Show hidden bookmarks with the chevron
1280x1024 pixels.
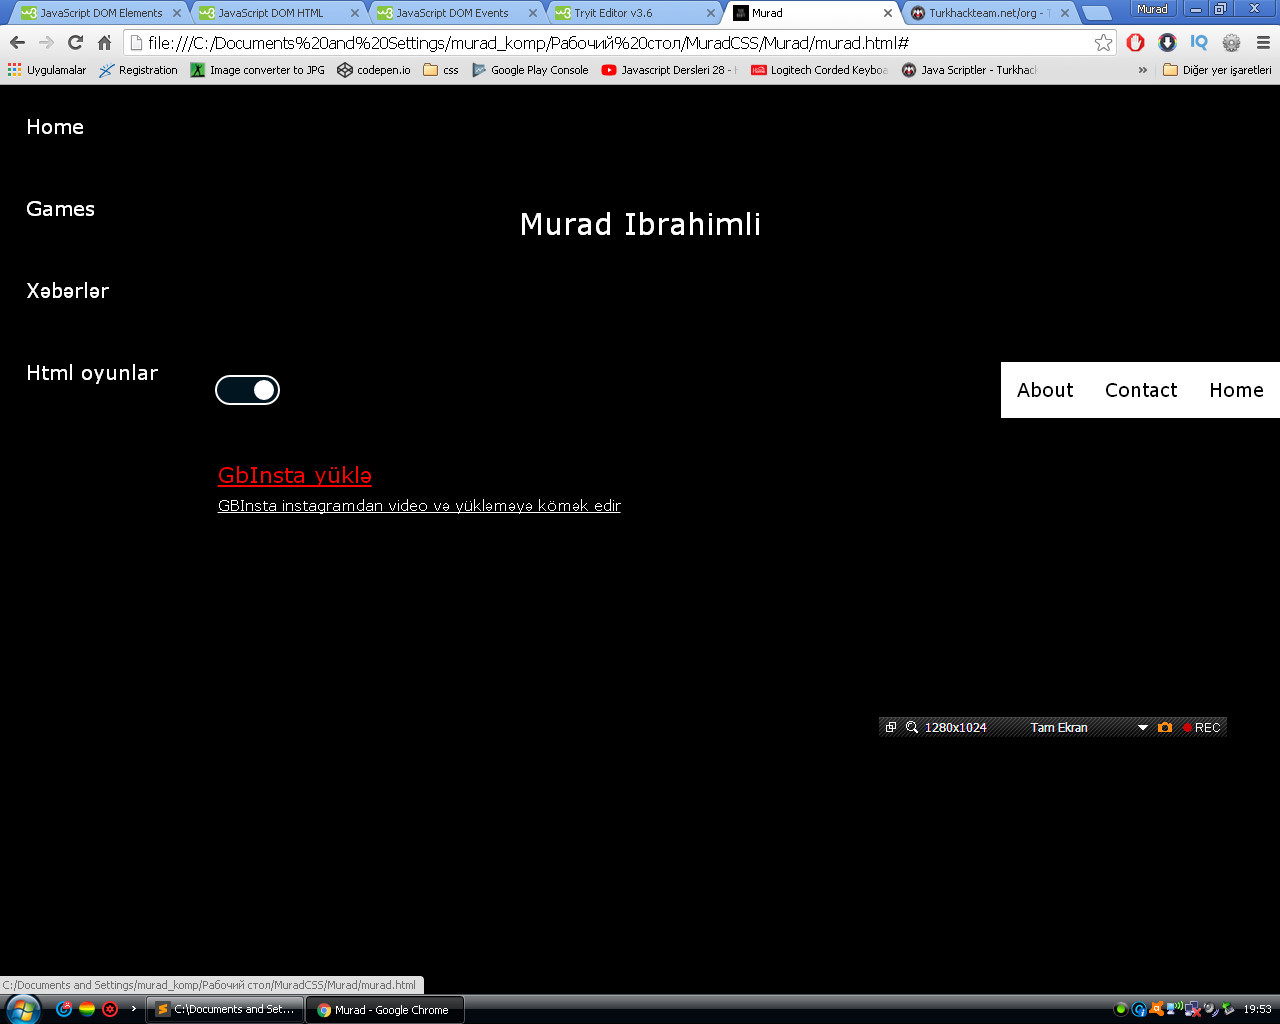pyautogui.click(x=1143, y=70)
